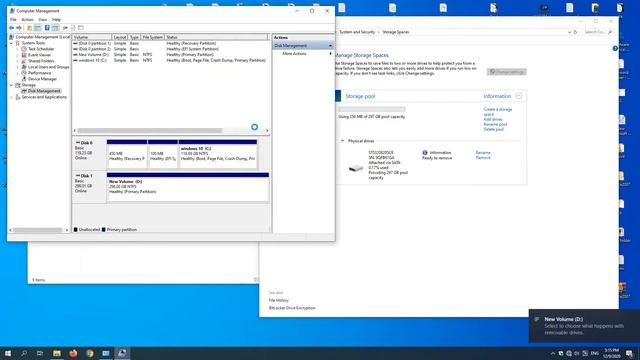Click the Disk 1 drive icon in graphical view
This screenshot has width=640, height=360.
click(x=78, y=176)
